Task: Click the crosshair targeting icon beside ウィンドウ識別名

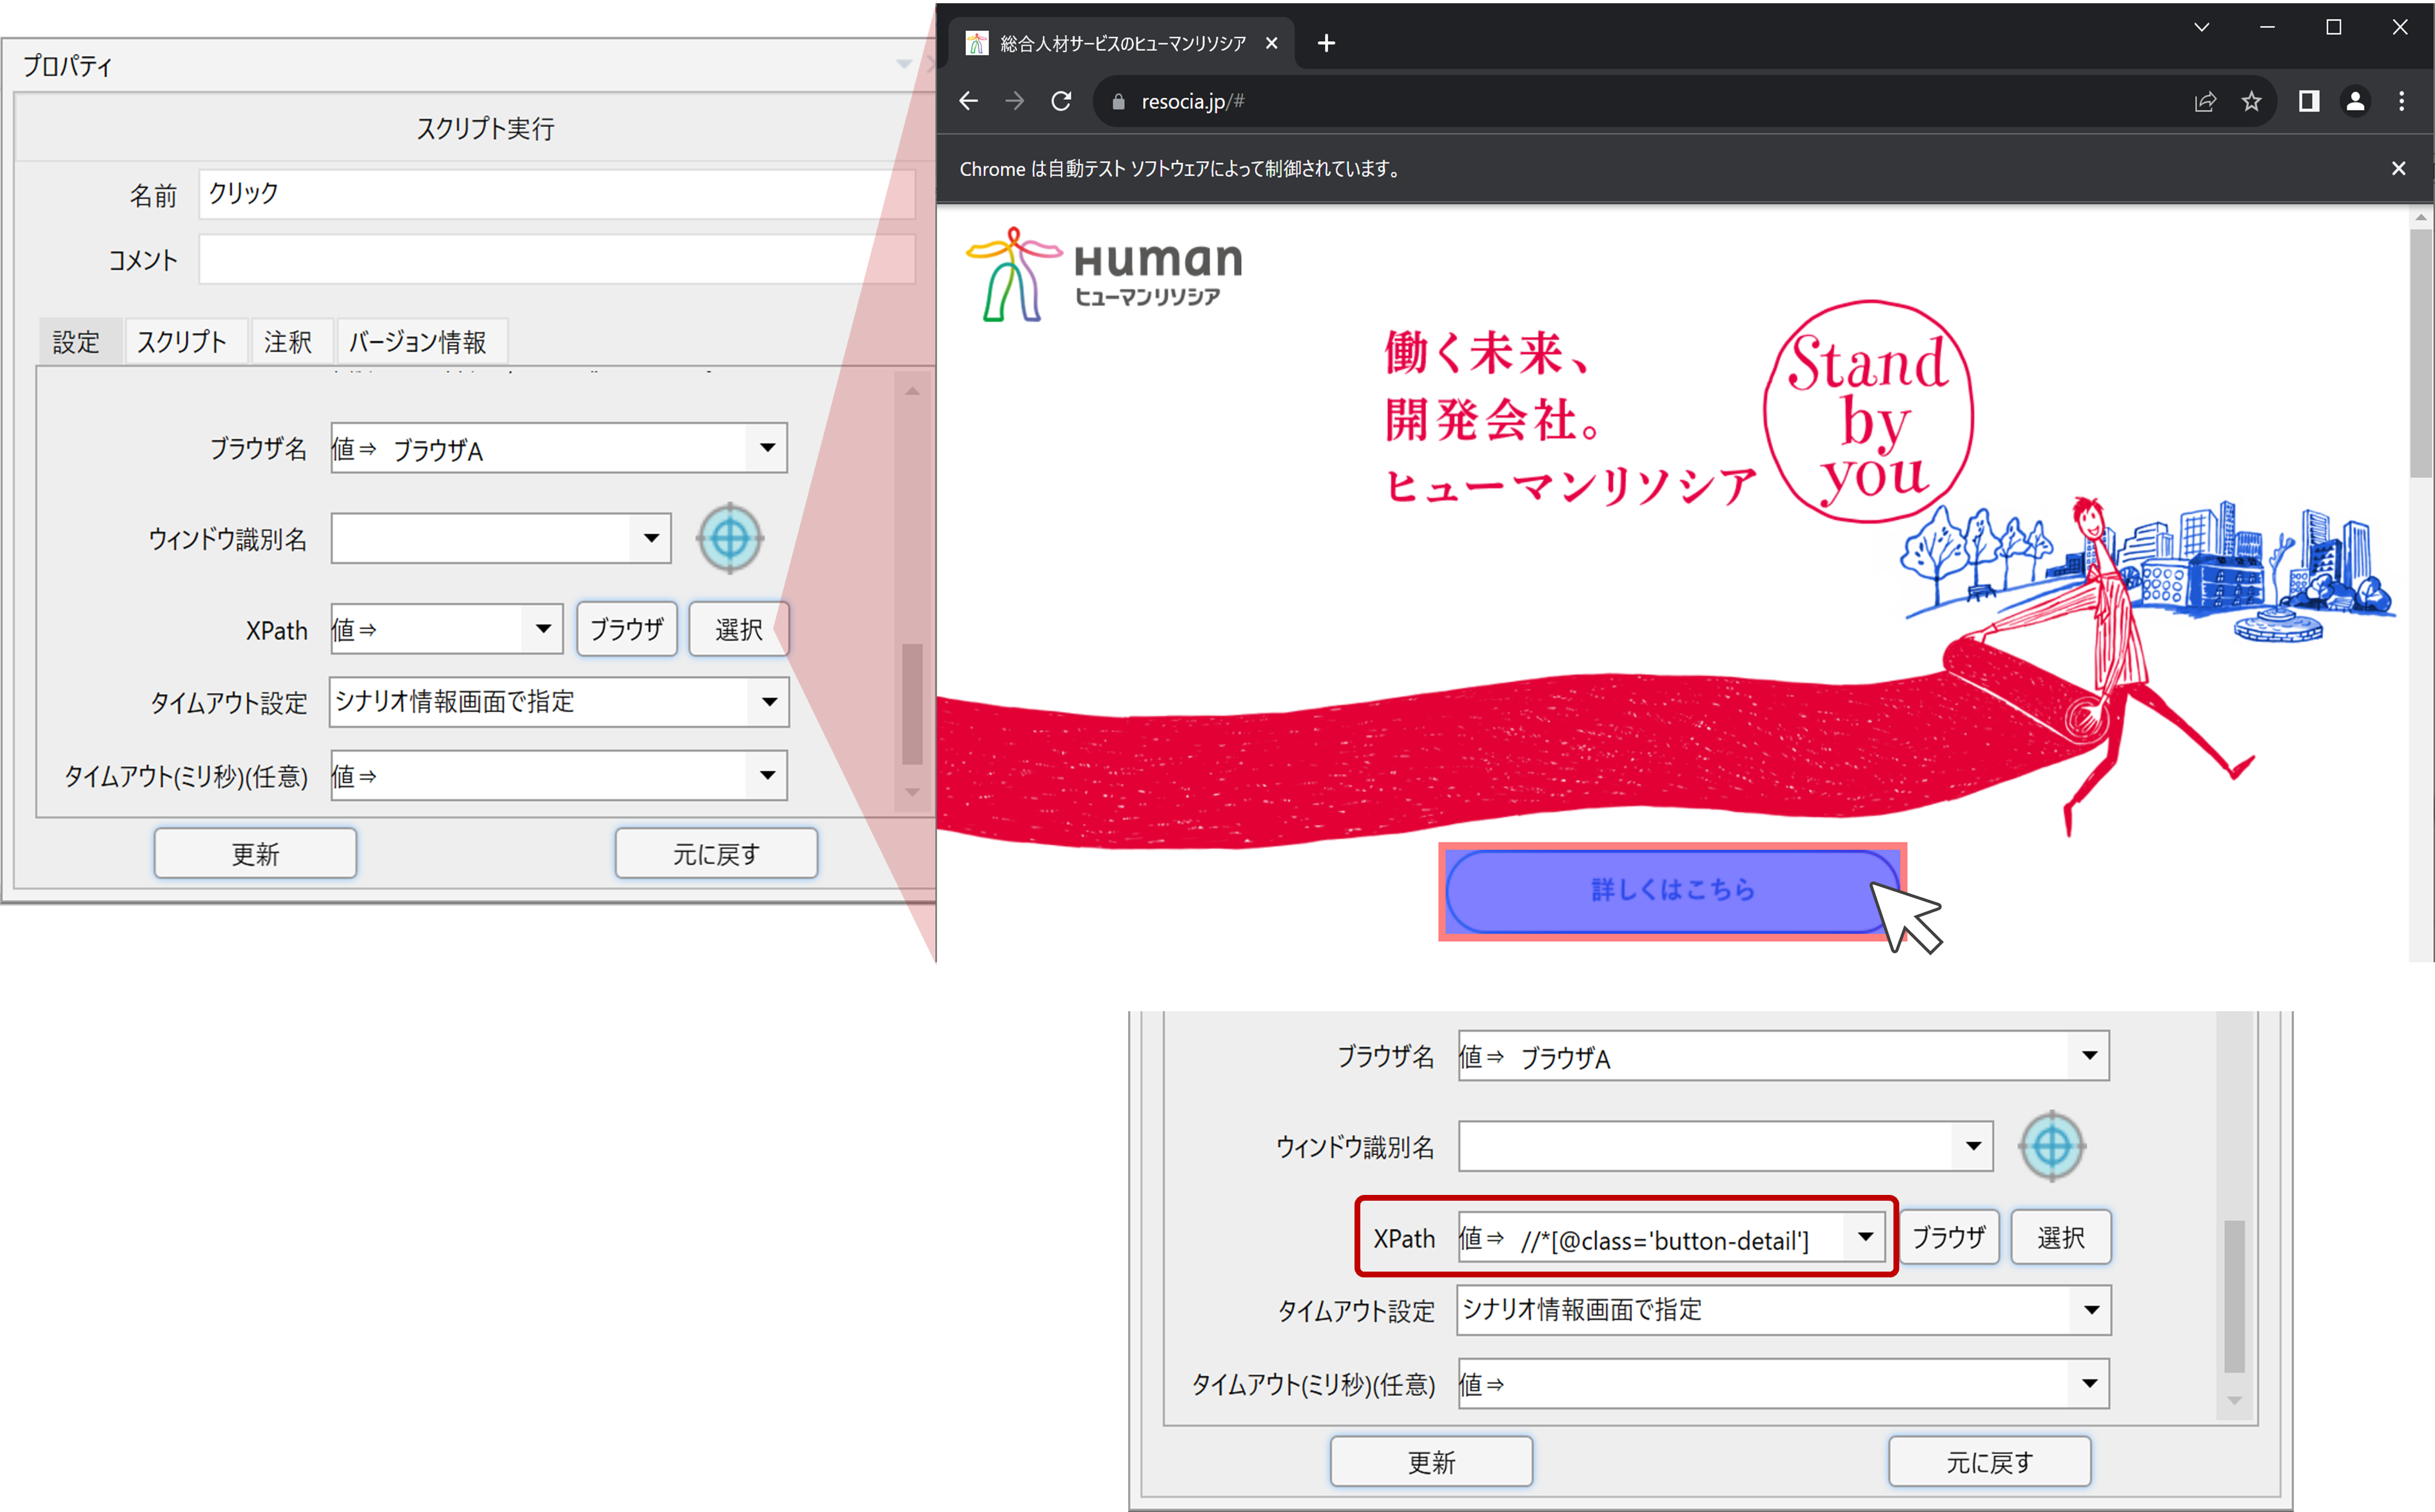Action: 729,539
